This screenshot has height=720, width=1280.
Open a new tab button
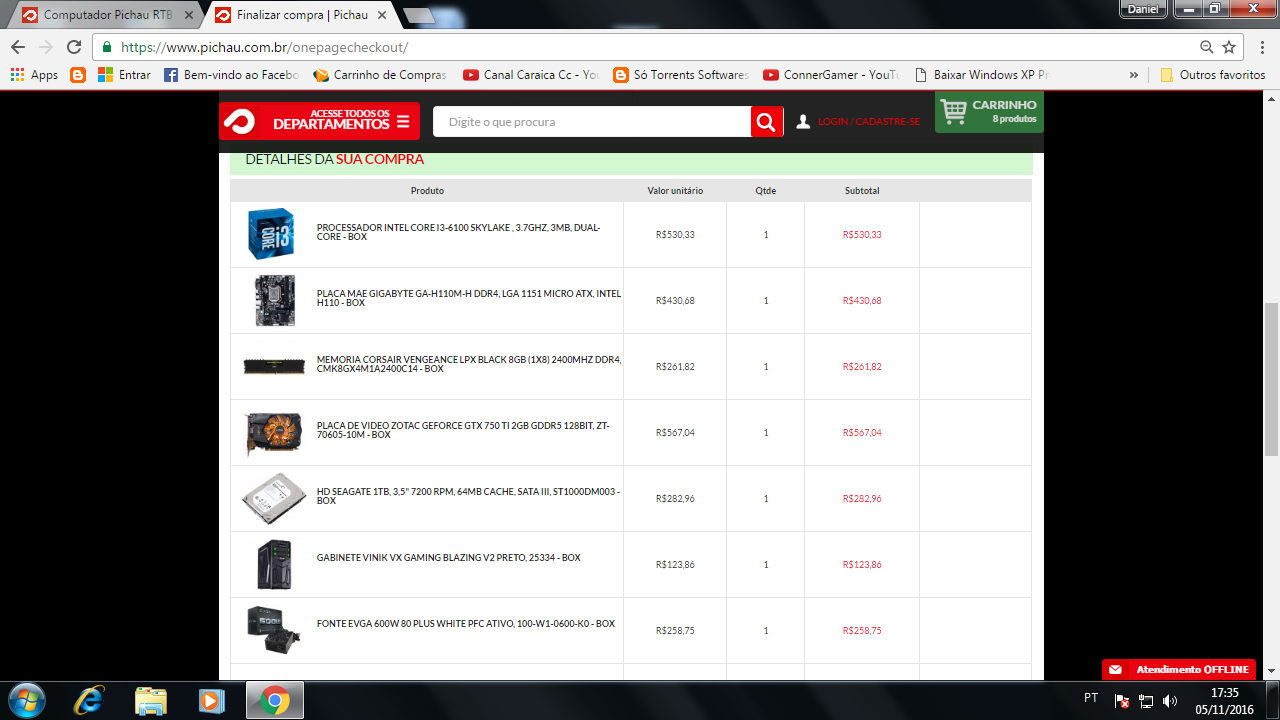pyautogui.click(x=419, y=15)
